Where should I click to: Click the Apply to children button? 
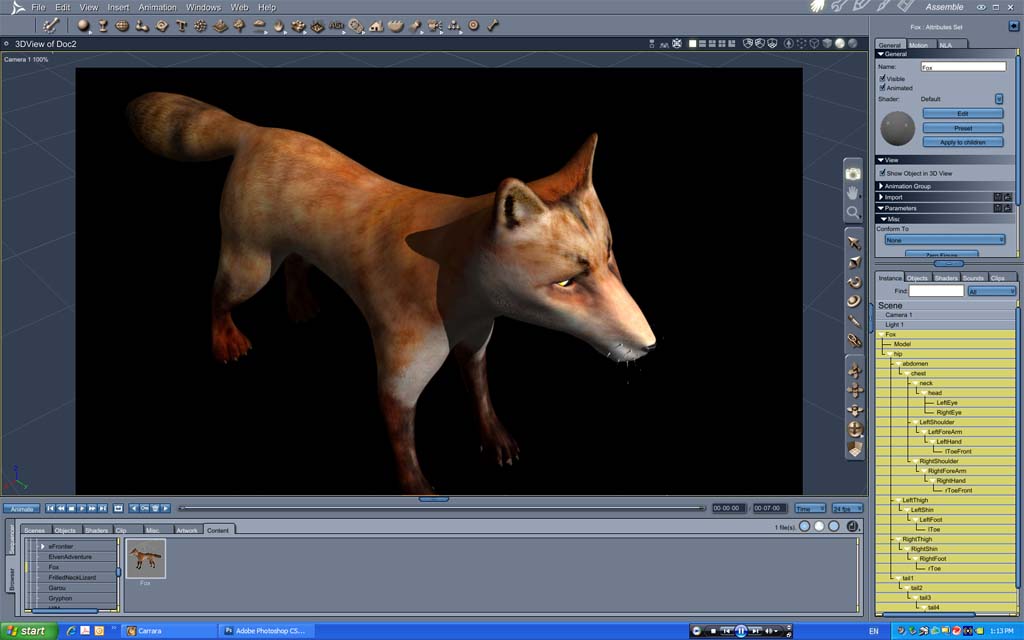pos(962,142)
